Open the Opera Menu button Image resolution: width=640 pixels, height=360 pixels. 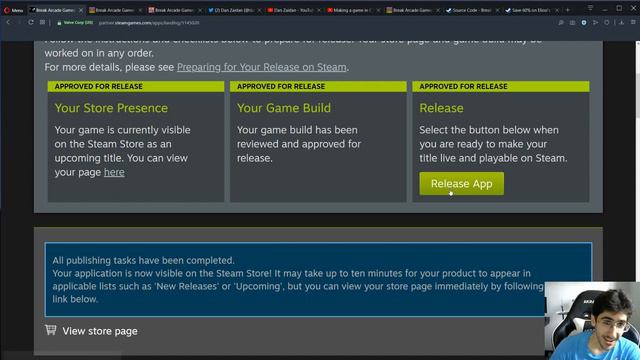tap(13, 10)
